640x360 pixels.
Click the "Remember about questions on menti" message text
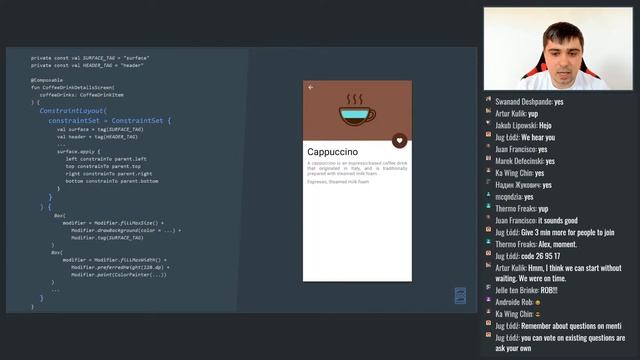coord(571,326)
